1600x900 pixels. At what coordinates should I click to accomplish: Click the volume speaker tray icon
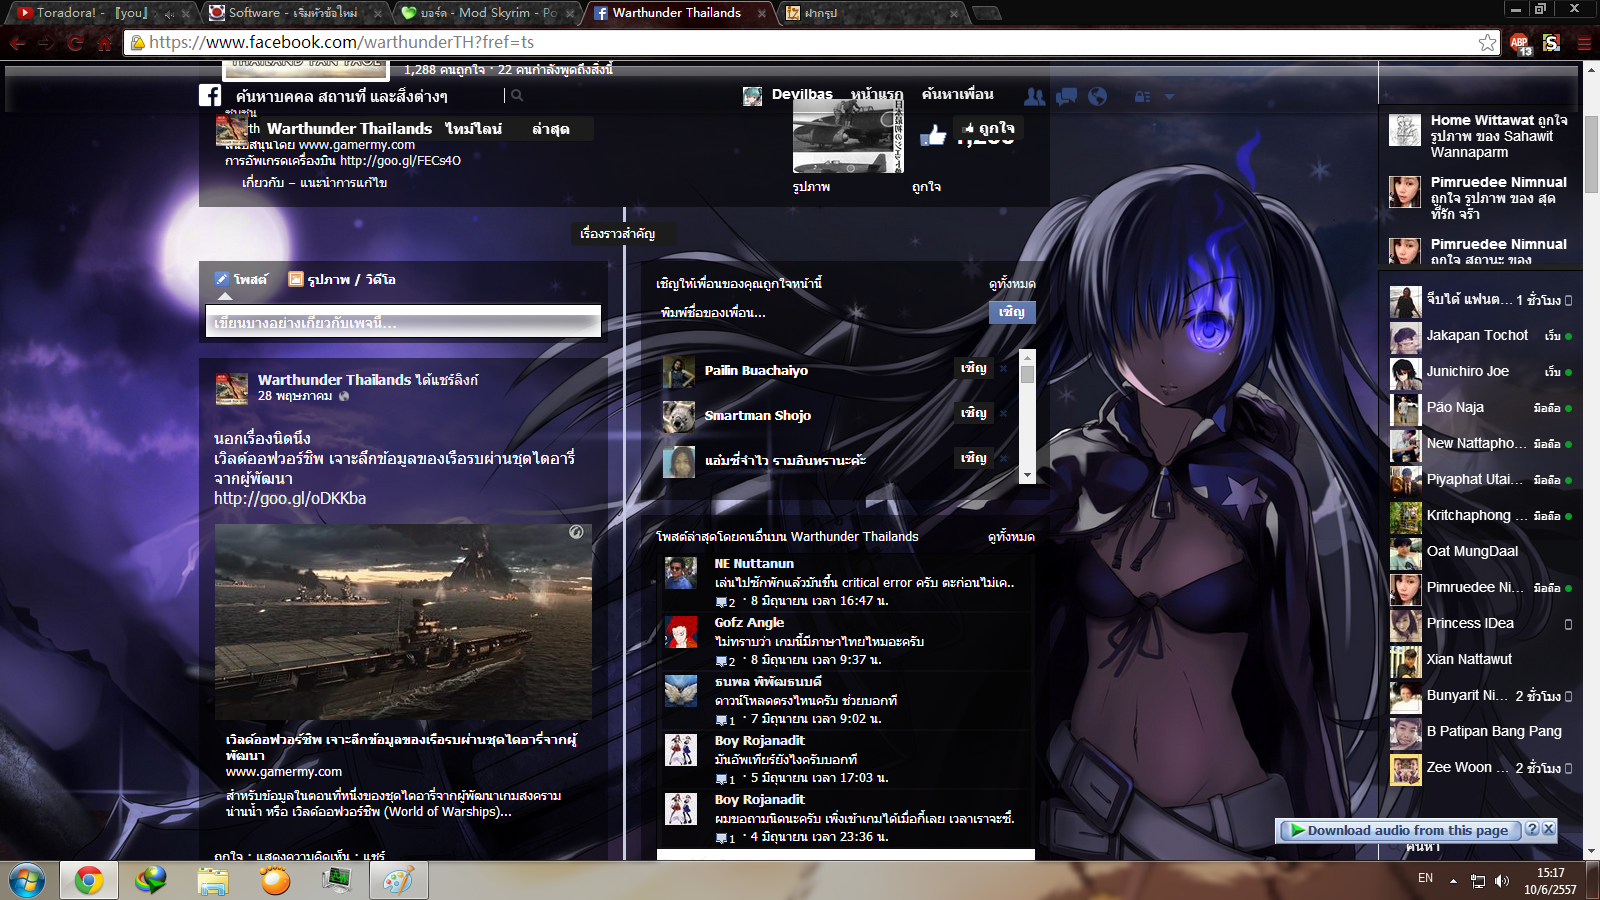pyautogui.click(x=1502, y=880)
